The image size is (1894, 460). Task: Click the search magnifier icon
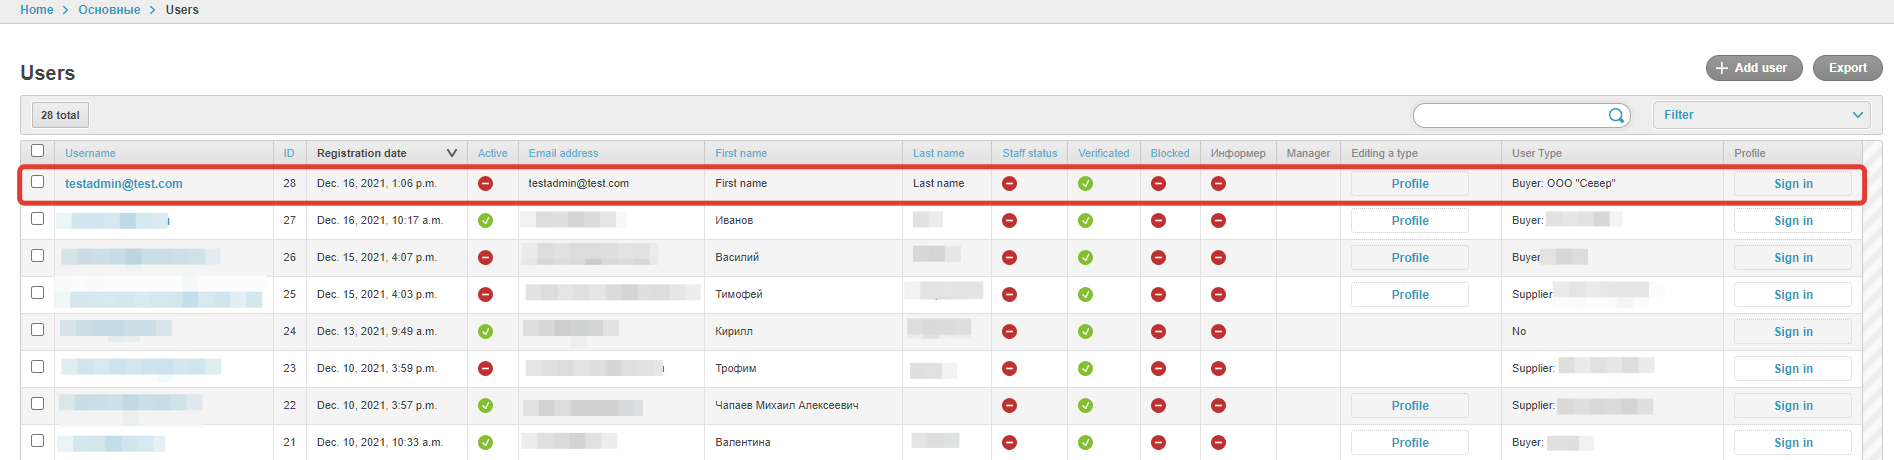click(1615, 116)
